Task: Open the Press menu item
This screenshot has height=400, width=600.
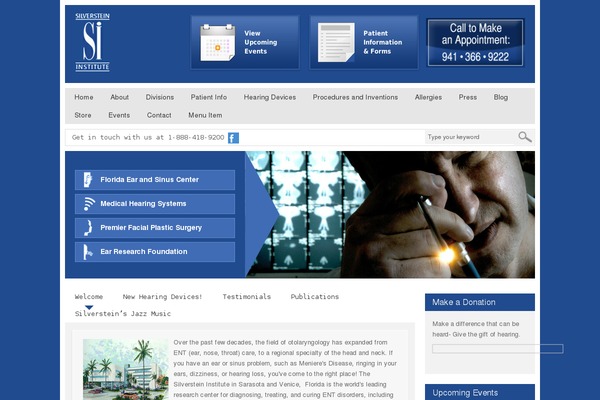Action: [x=468, y=97]
